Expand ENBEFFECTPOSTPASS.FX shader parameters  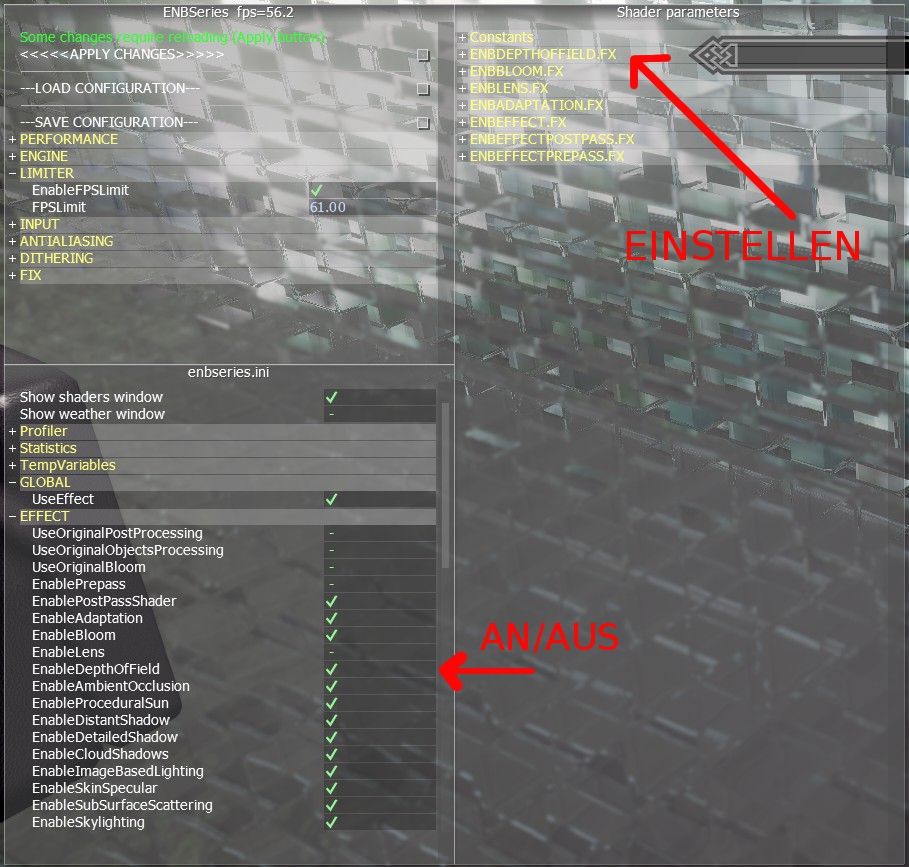462,140
